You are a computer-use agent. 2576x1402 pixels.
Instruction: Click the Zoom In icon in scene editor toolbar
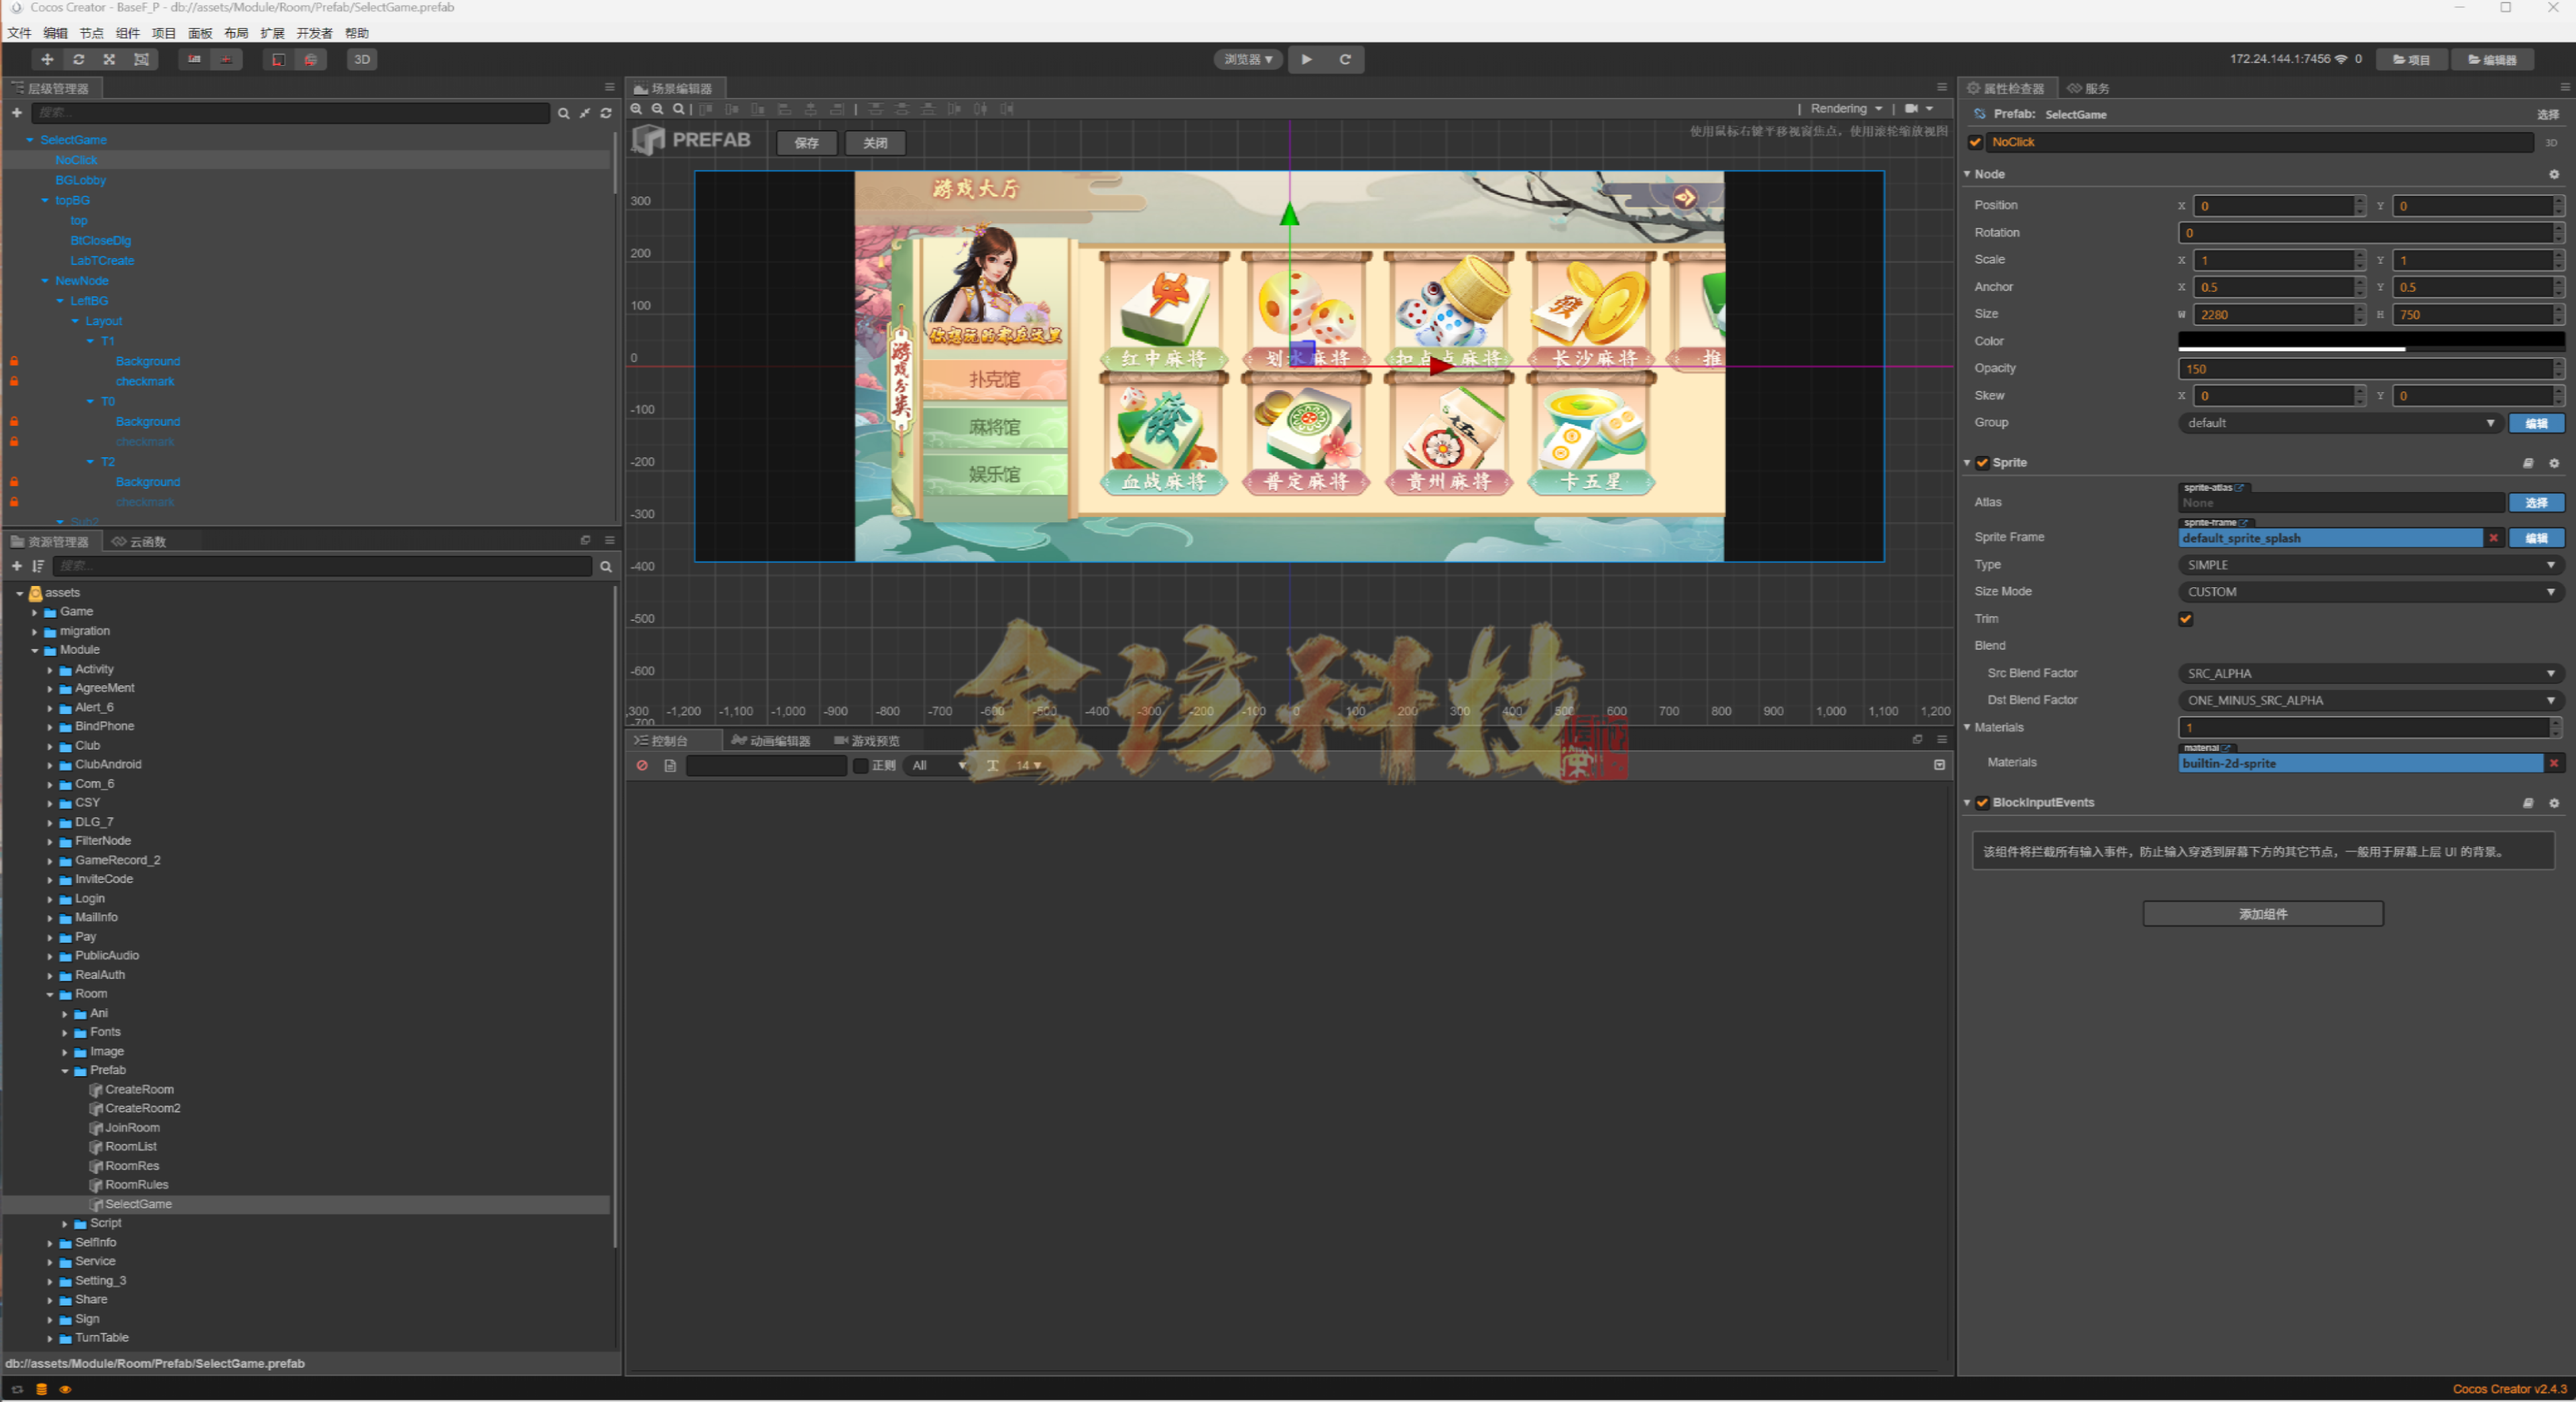[x=637, y=110]
